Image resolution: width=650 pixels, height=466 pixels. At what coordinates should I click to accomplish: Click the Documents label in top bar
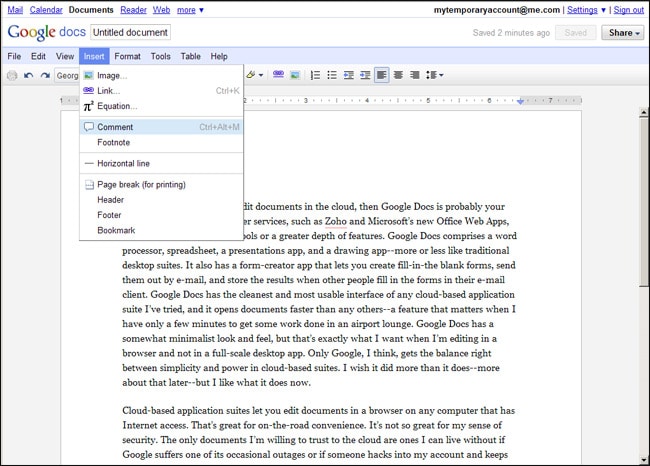pos(91,10)
